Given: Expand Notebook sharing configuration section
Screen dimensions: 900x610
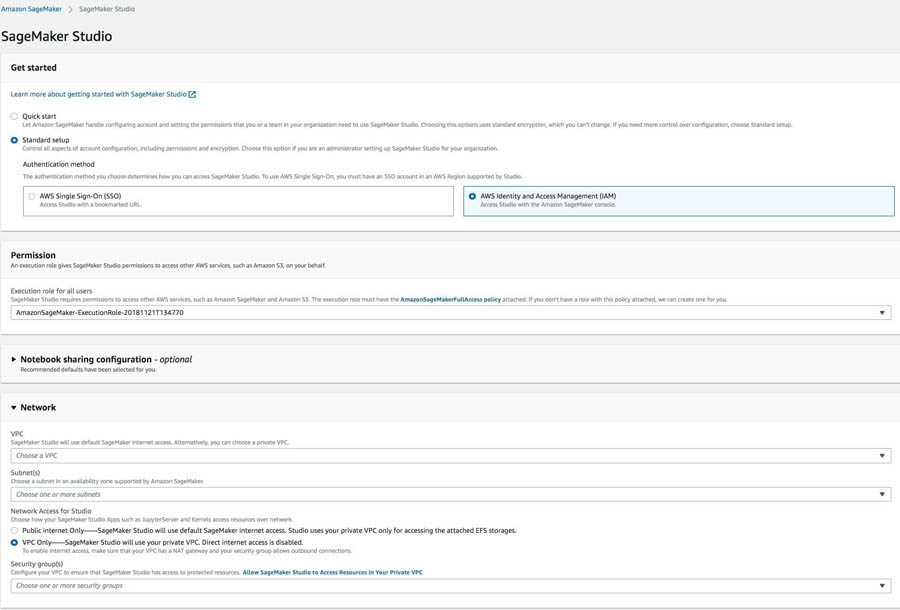Looking at the screenshot, I should [14, 359].
